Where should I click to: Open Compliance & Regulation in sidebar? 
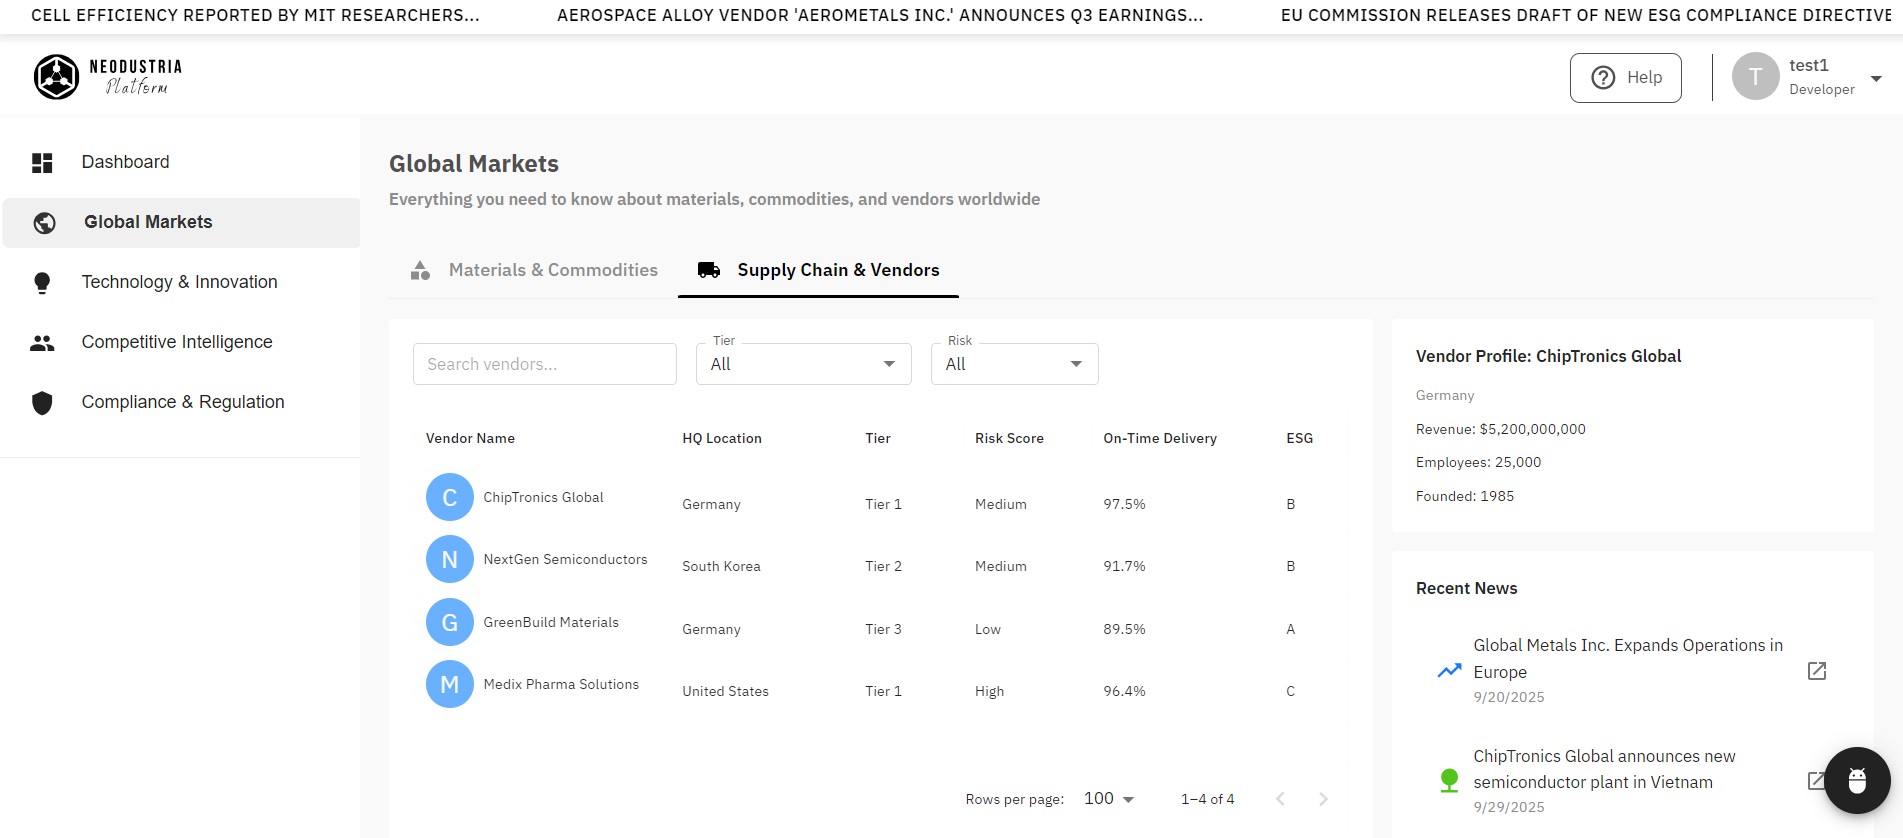[182, 402]
